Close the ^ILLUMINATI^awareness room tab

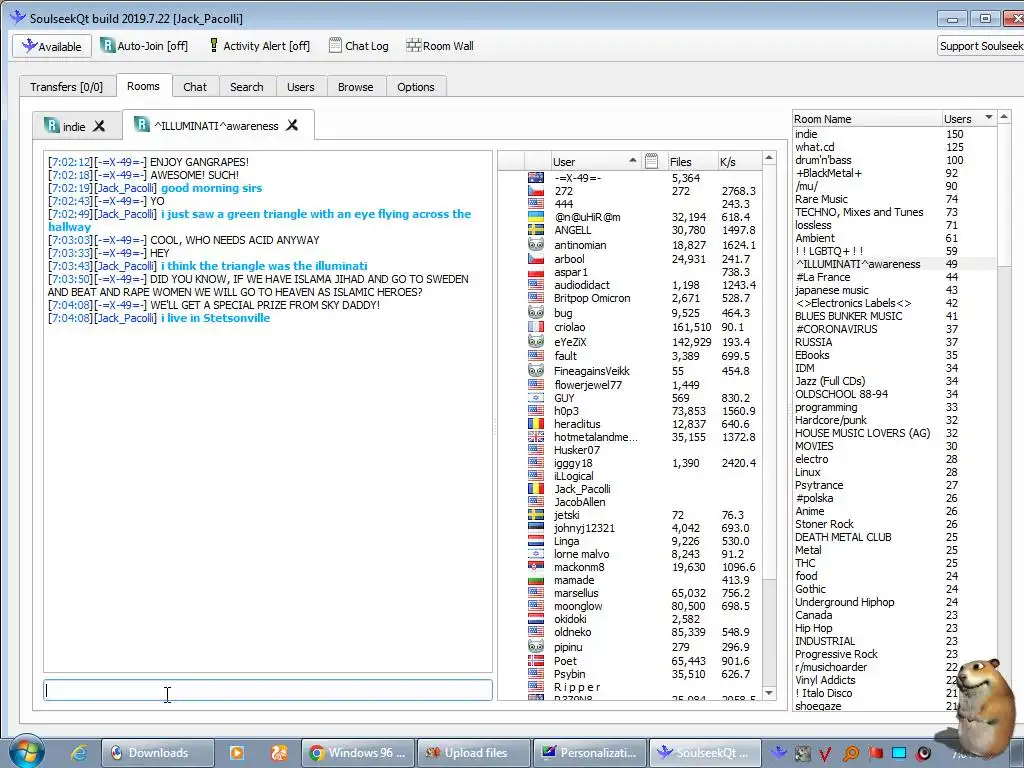pos(292,125)
